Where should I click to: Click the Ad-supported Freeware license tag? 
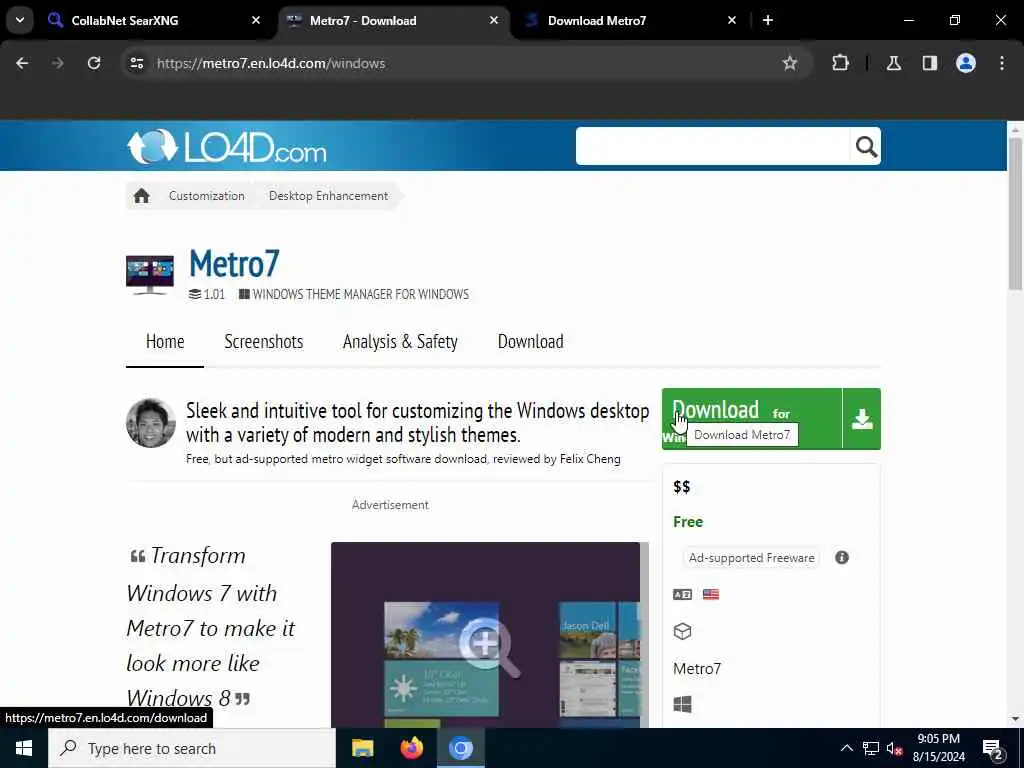pos(752,558)
